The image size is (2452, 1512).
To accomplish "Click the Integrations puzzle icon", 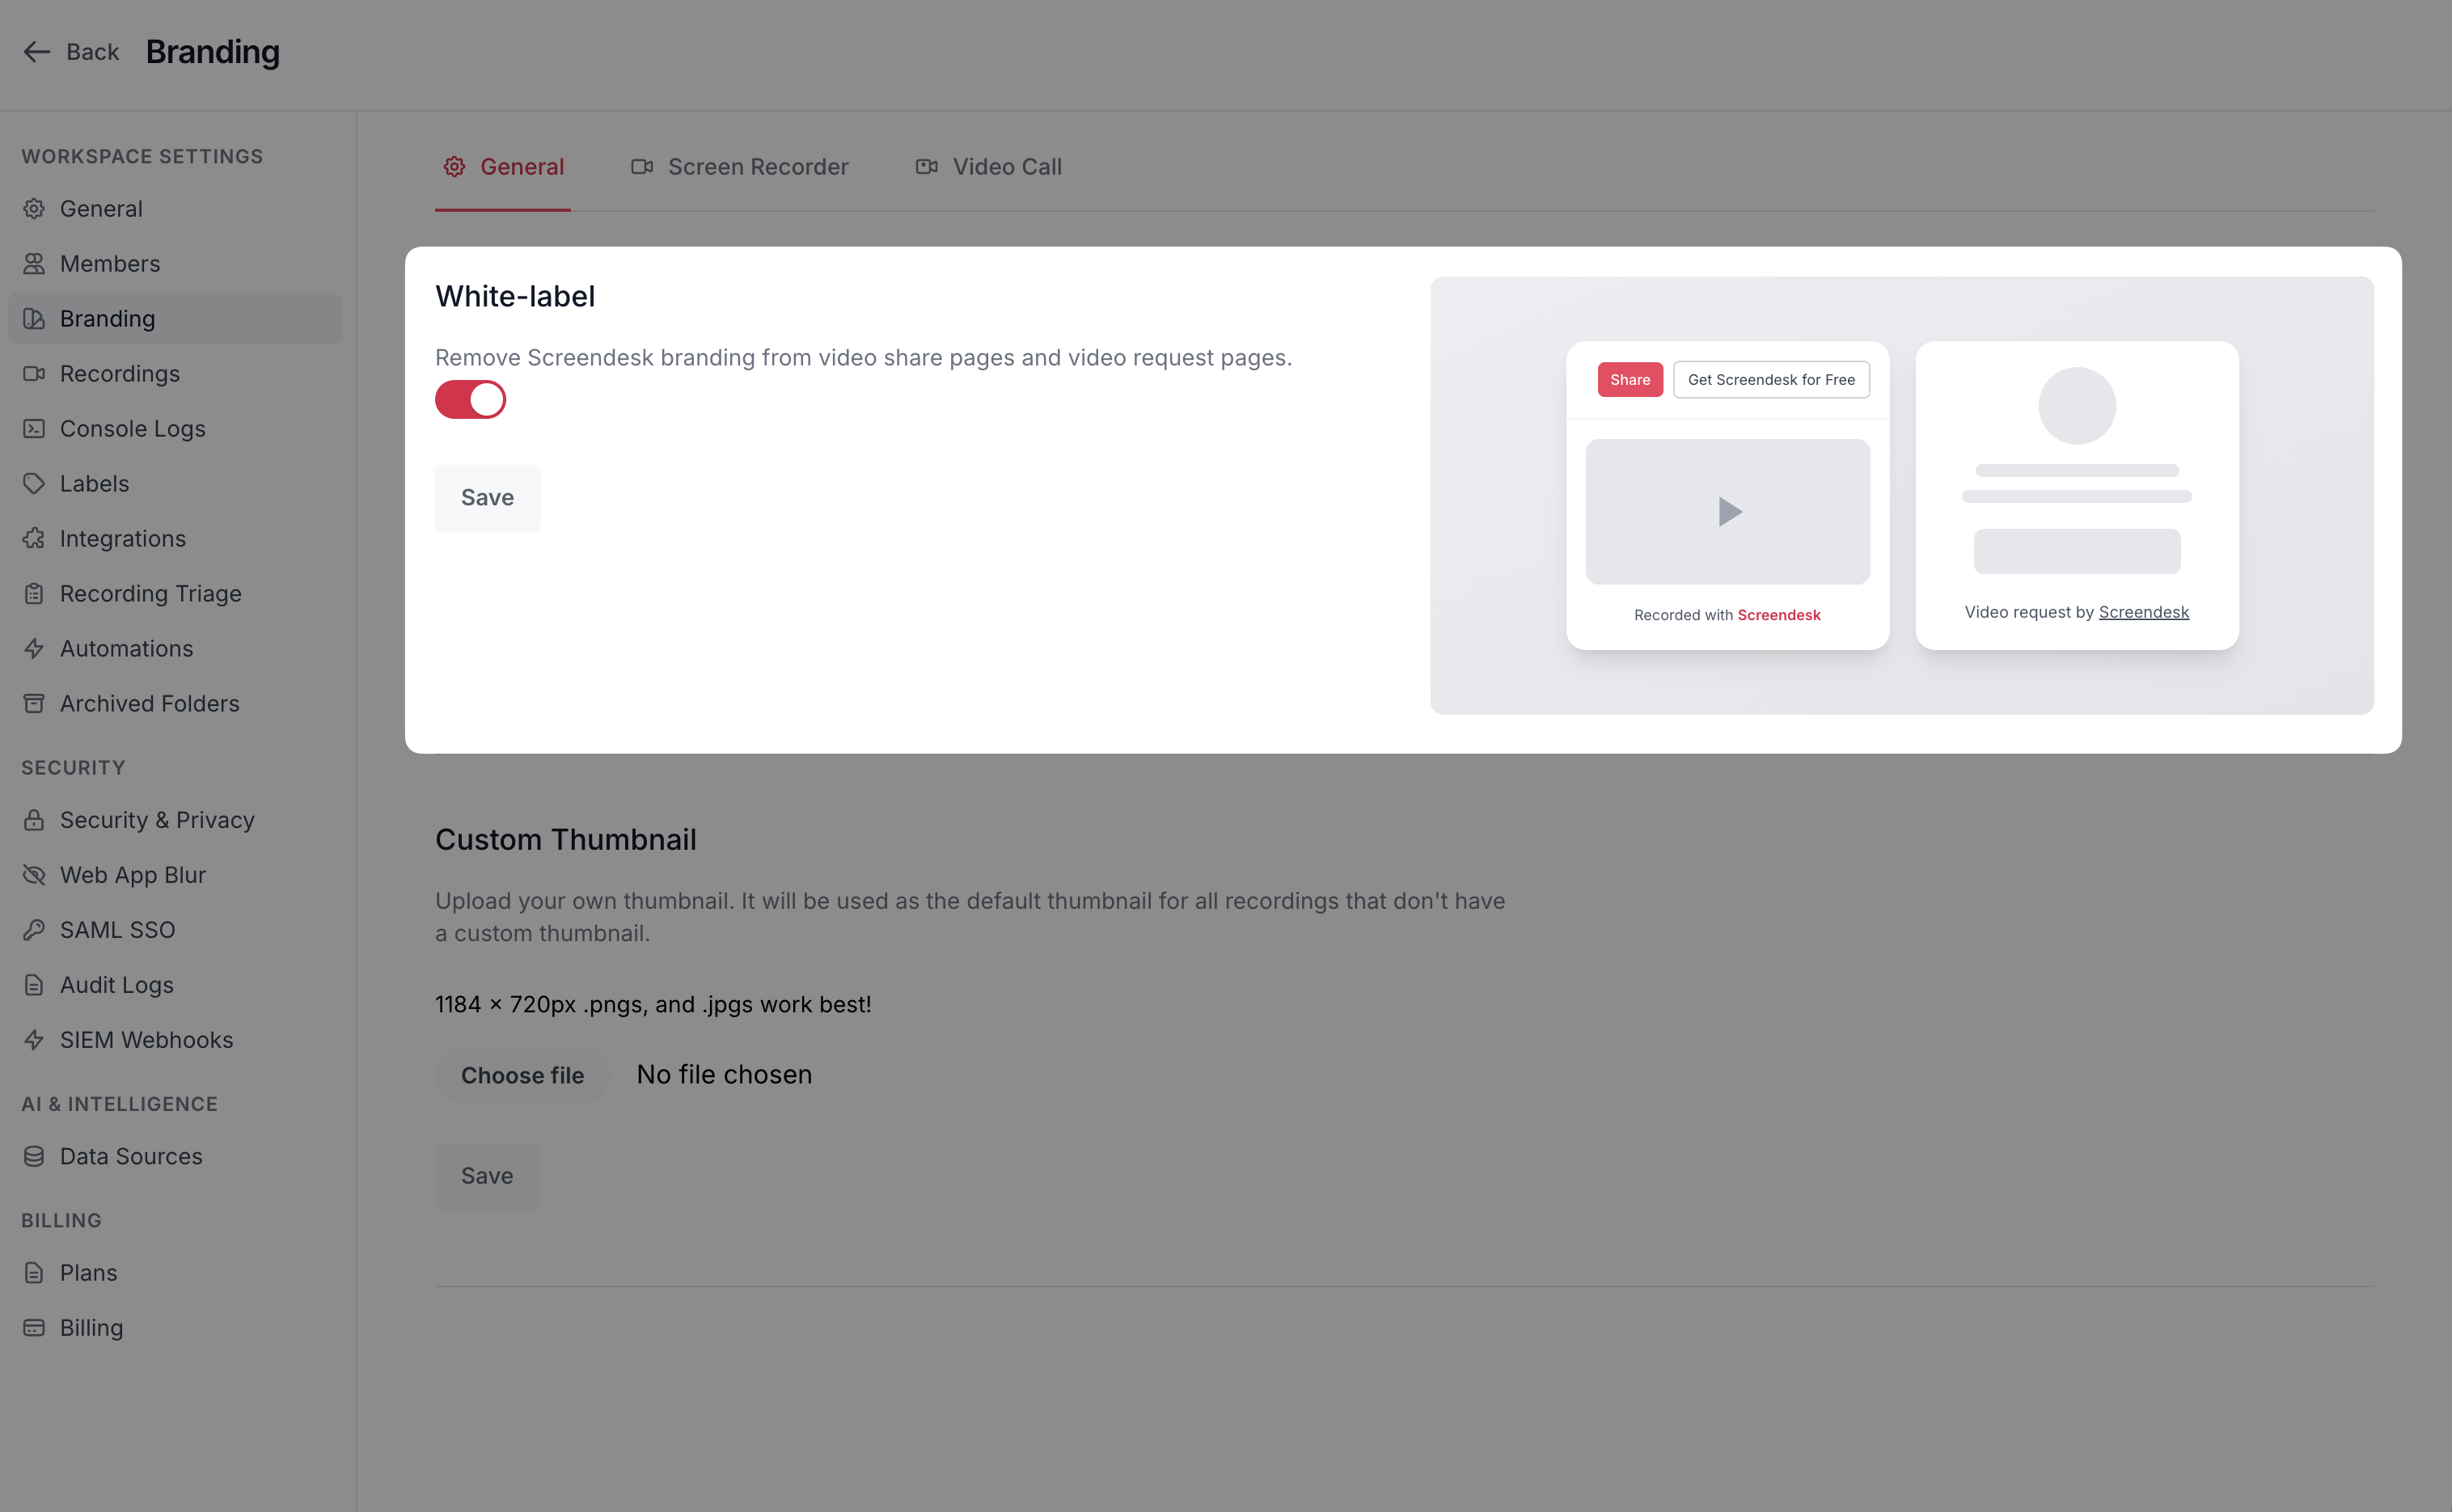I will tap(34, 539).
